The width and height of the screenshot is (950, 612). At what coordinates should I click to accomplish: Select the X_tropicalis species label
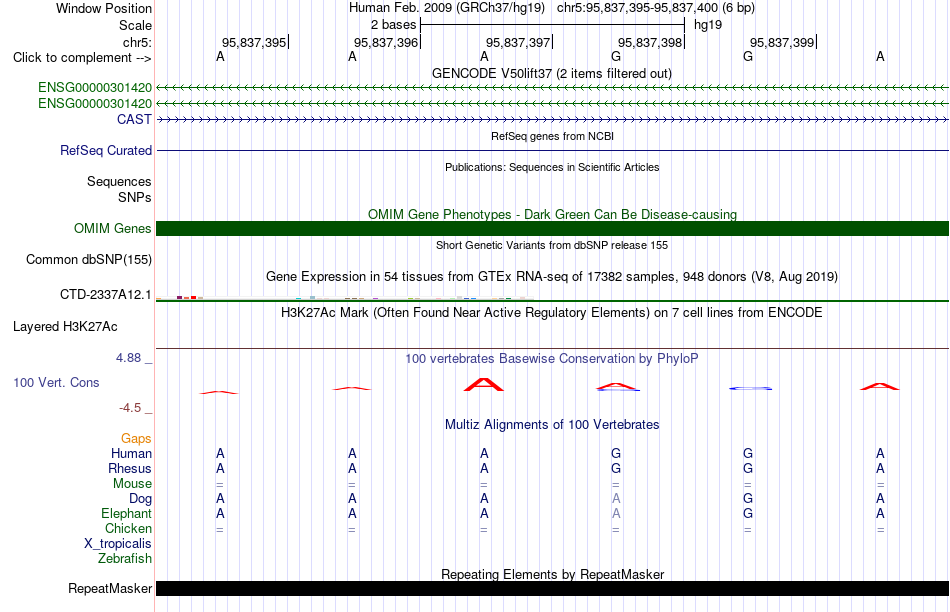click(x=118, y=544)
